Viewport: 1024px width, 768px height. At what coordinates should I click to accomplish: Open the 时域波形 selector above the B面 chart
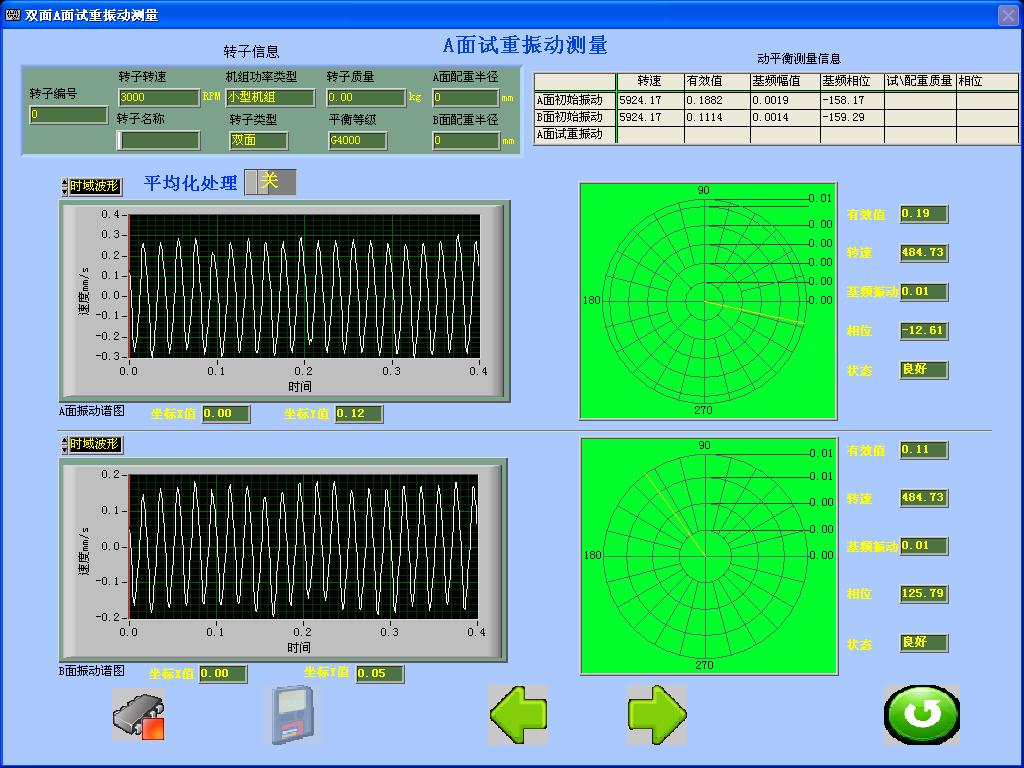point(95,443)
